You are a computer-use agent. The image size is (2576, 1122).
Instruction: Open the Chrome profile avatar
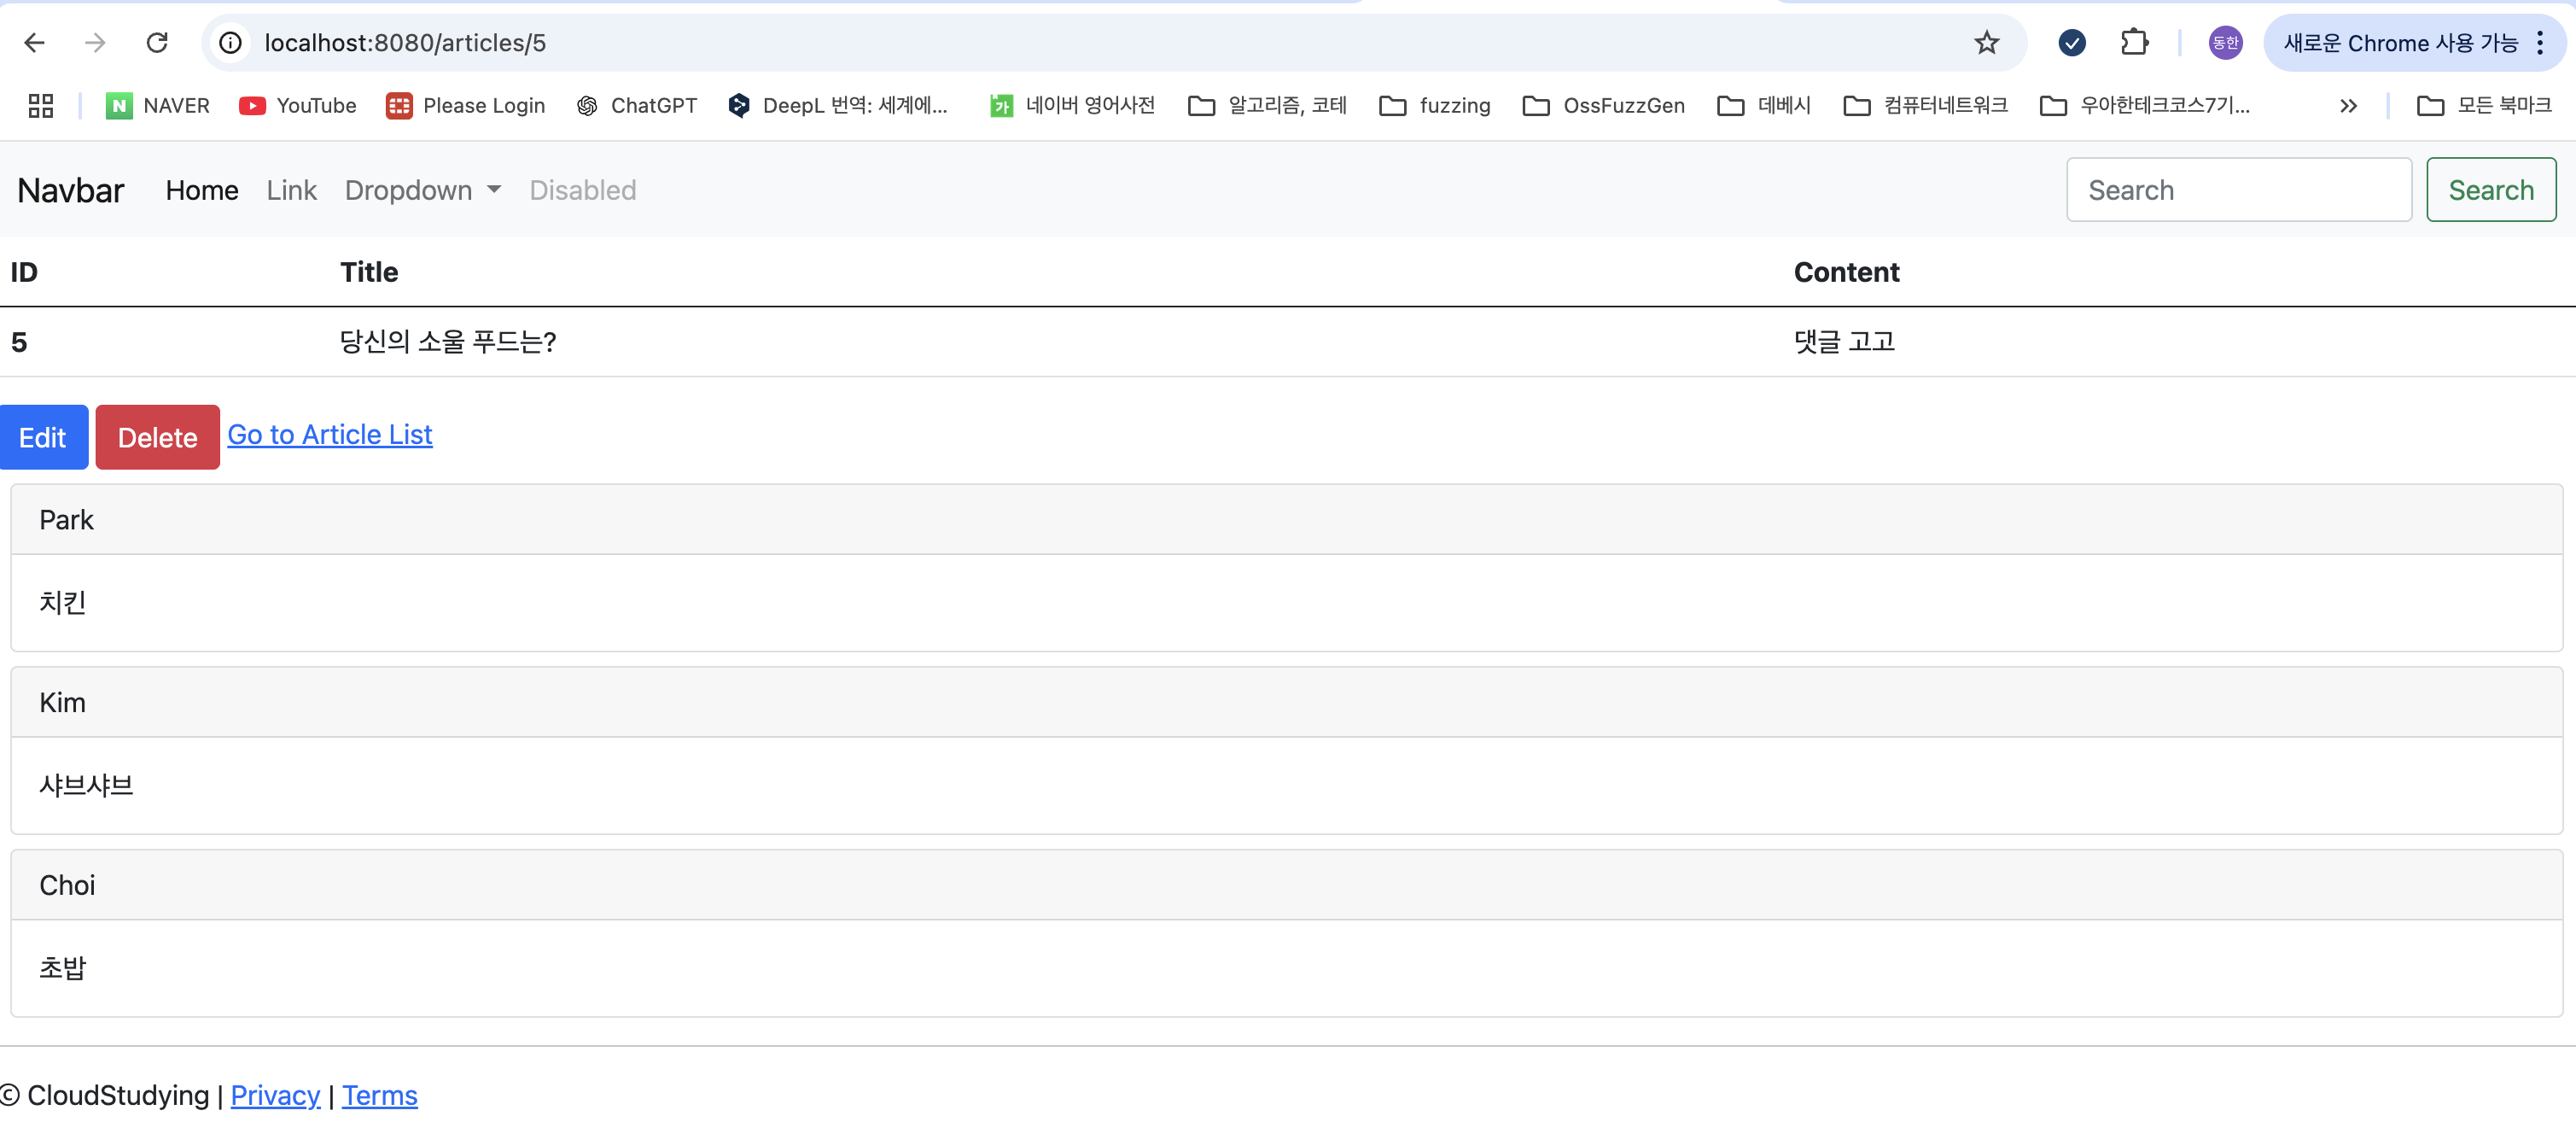coord(2225,43)
